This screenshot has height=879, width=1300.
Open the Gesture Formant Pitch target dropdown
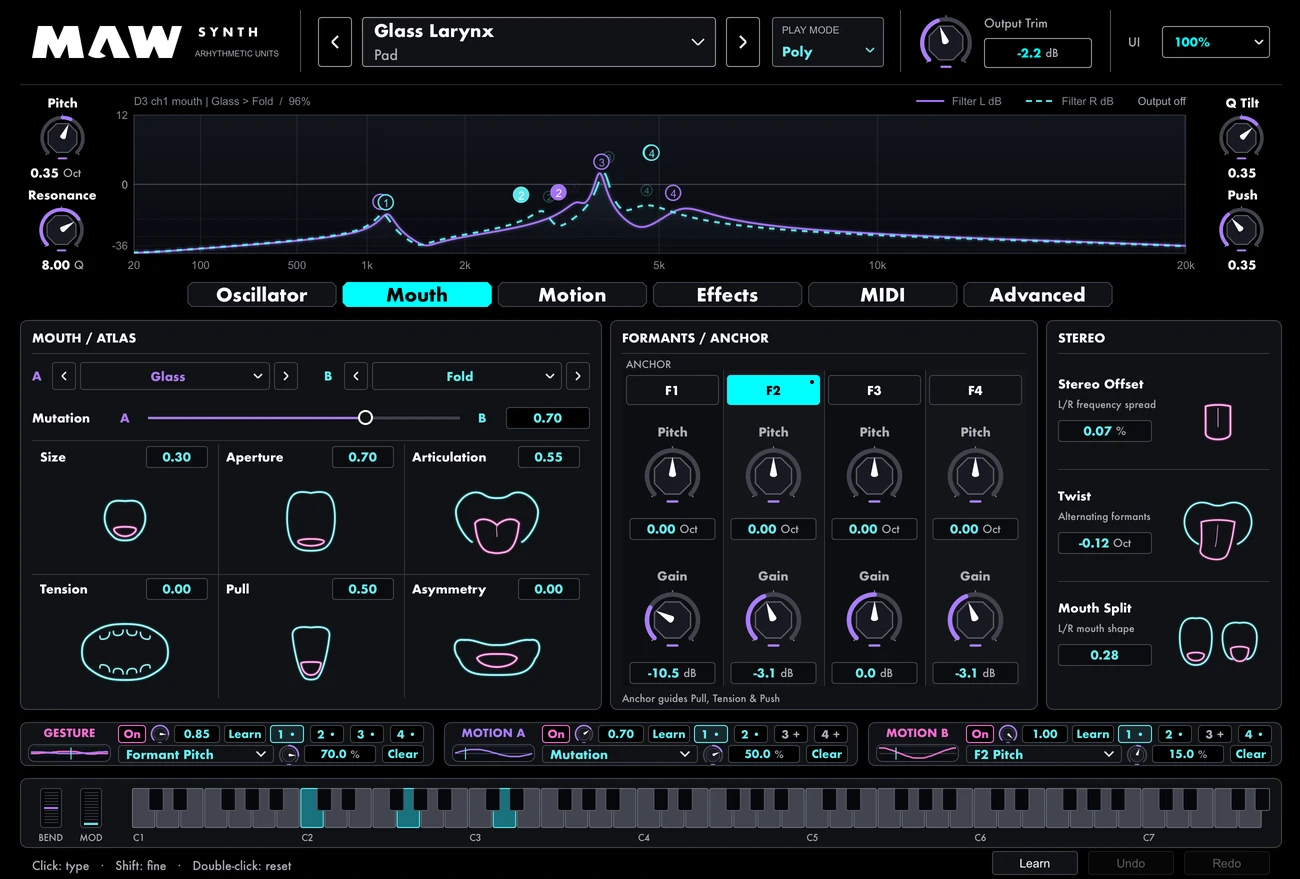point(196,754)
